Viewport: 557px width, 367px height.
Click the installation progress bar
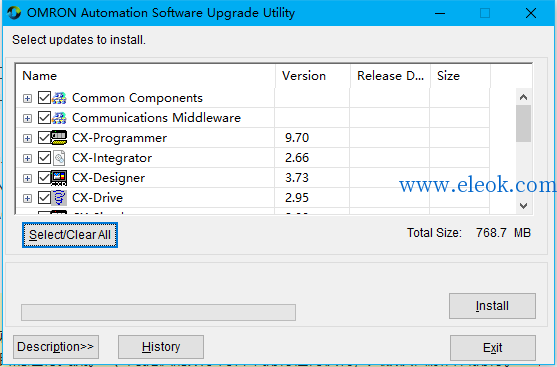(158, 312)
